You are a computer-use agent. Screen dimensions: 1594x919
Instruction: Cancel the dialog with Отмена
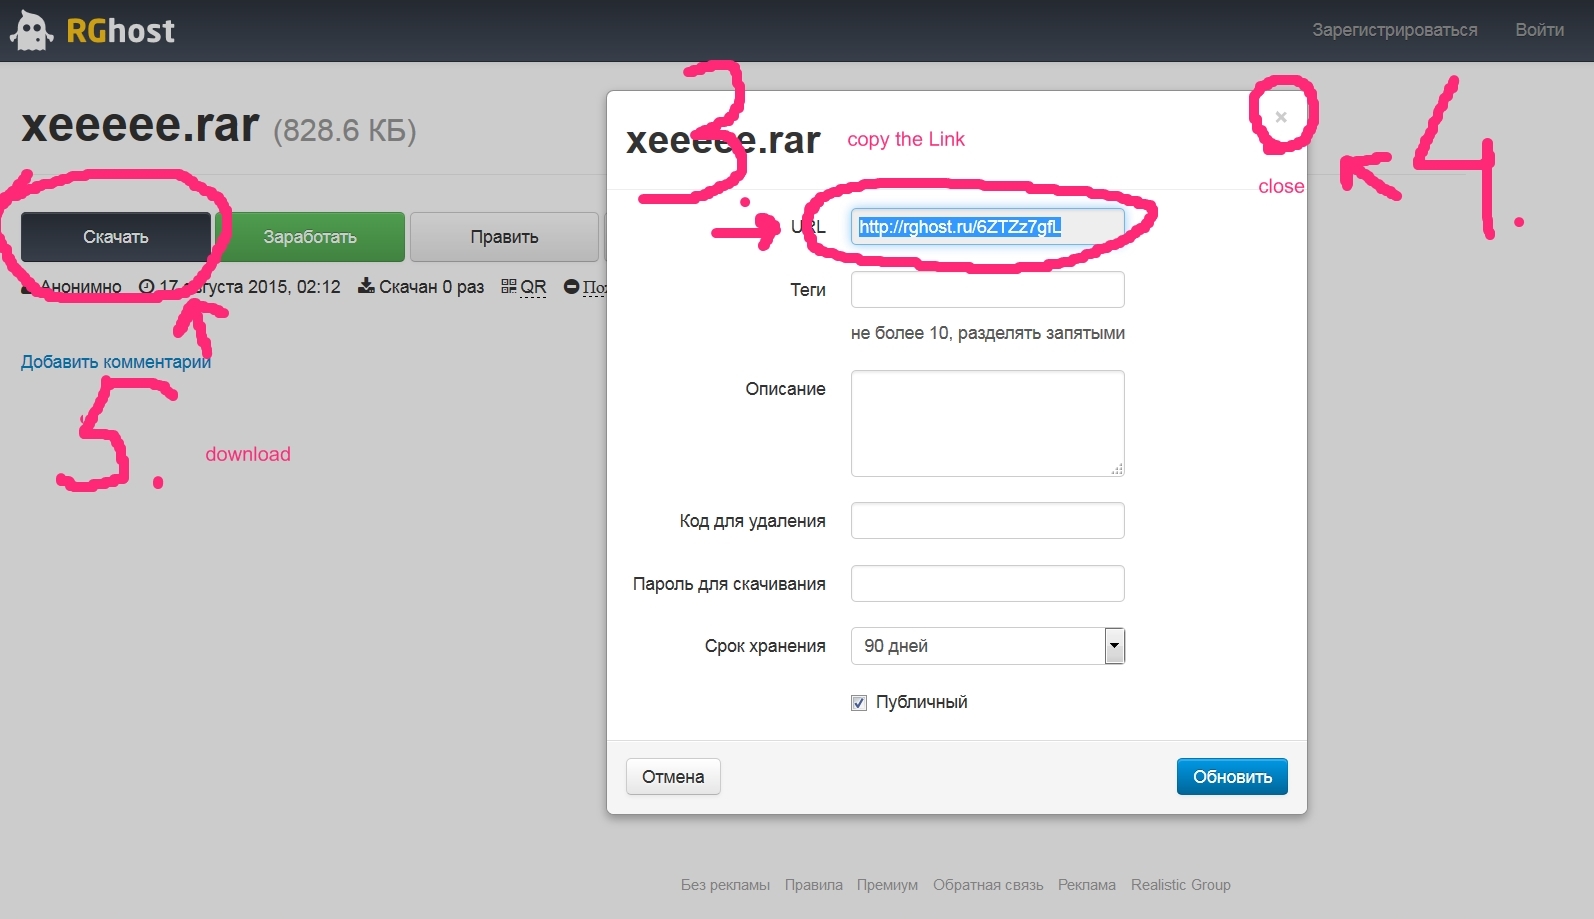pyautogui.click(x=673, y=777)
